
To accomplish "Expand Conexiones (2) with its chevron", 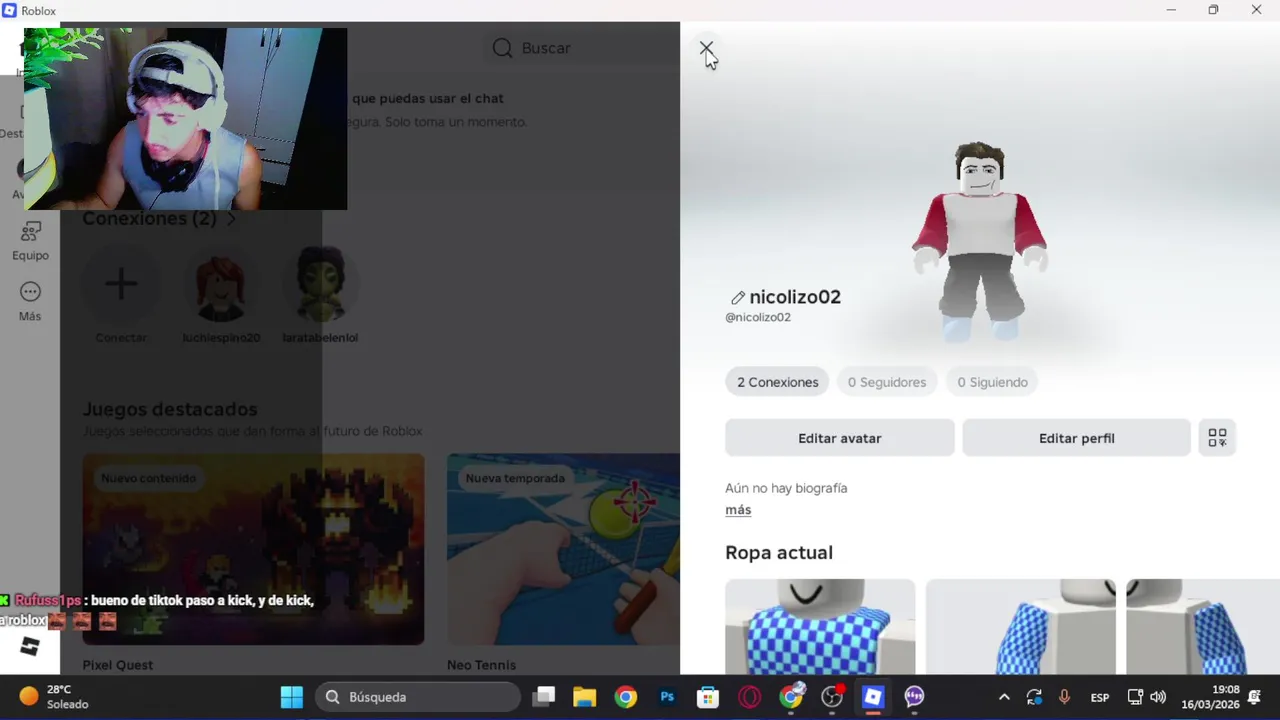I will click(x=231, y=219).
